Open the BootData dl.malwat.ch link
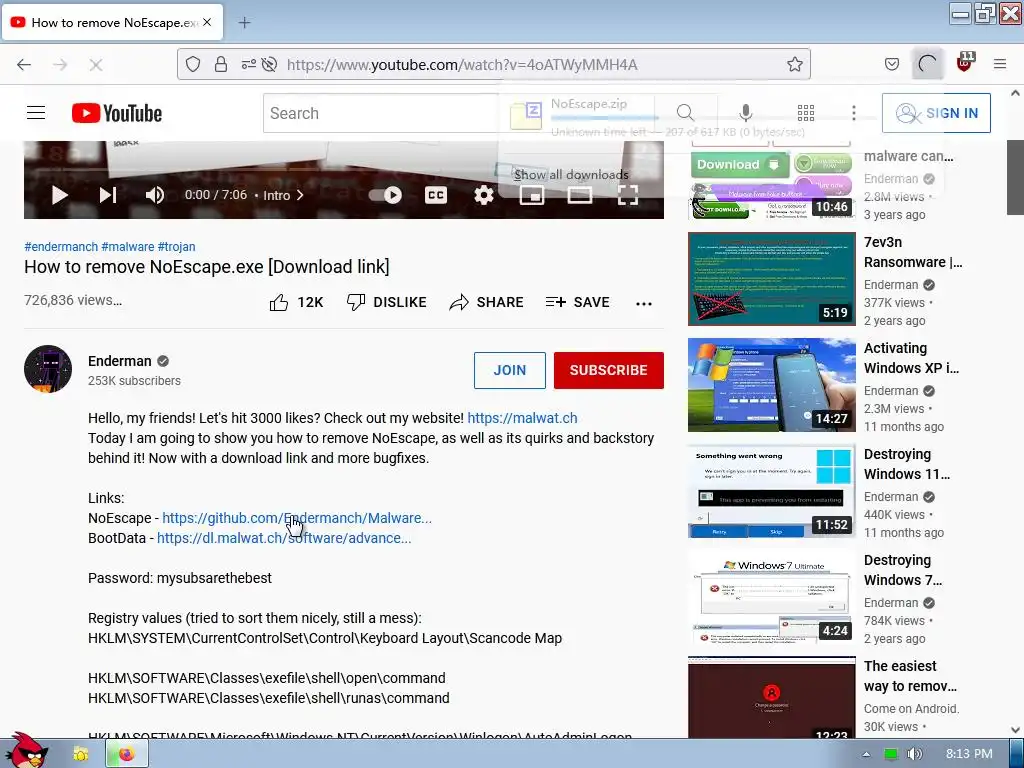1024x768 pixels. click(284, 538)
